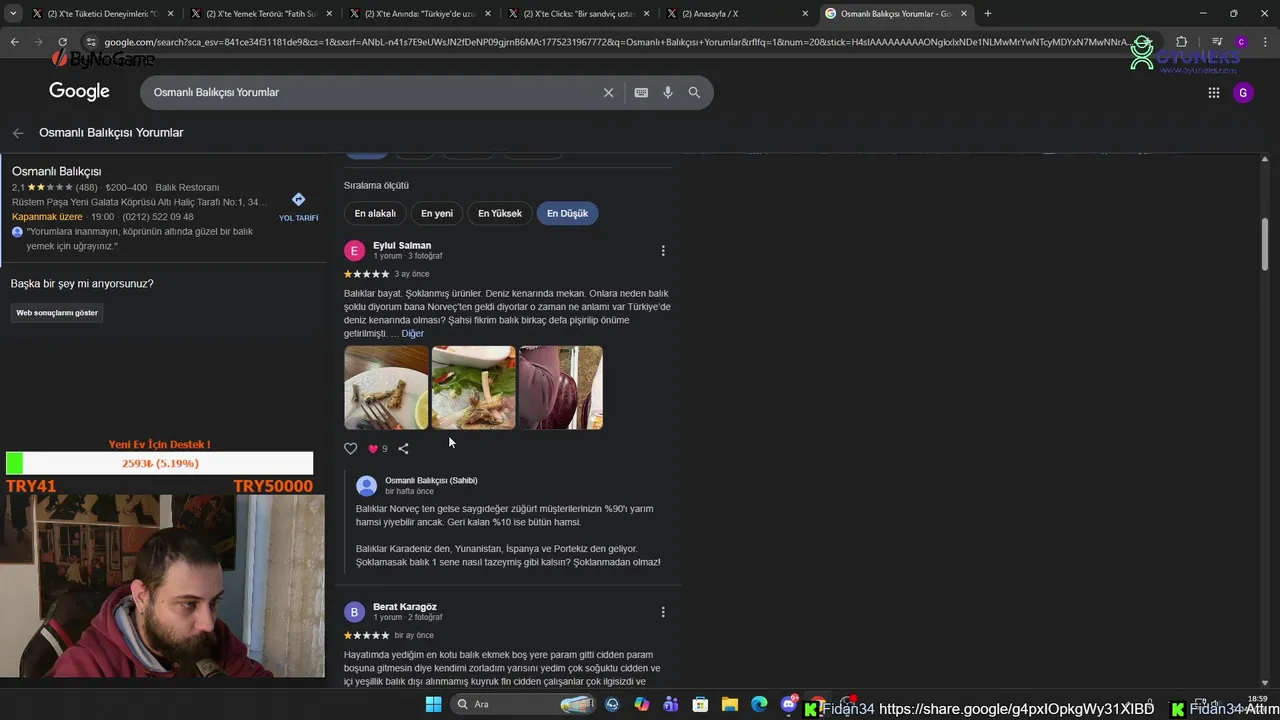The height and width of the screenshot is (720, 1280).
Task: Click the pink heart reaction count 9
Action: click(378, 449)
